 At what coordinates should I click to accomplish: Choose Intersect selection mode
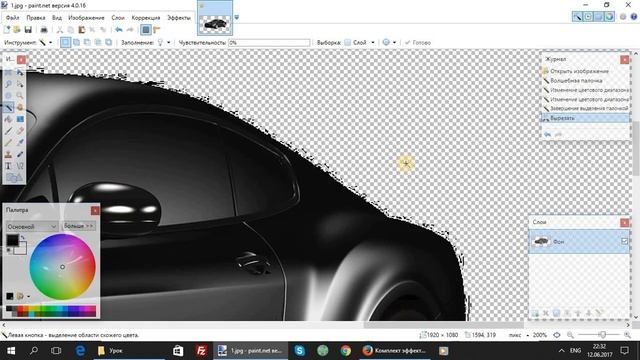pyautogui.click(x=98, y=42)
